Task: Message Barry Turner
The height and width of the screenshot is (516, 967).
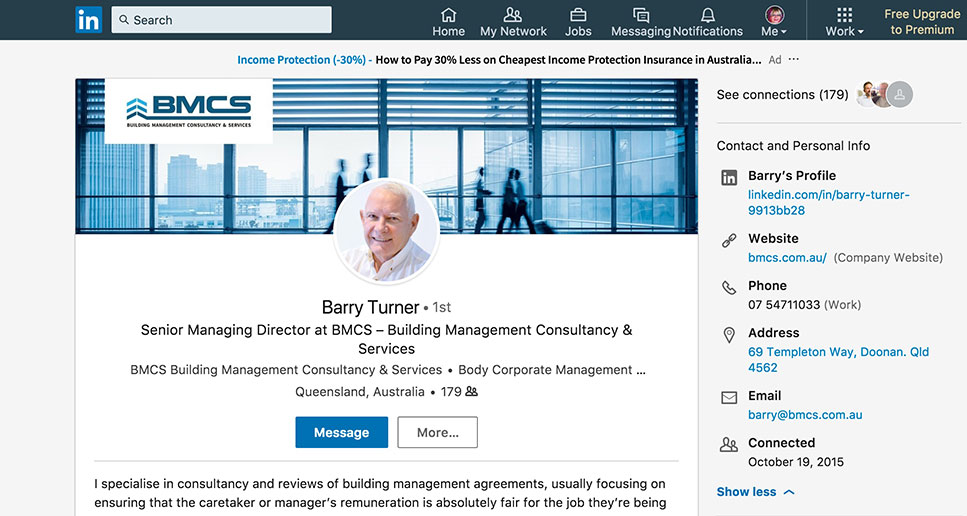Action: [342, 432]
